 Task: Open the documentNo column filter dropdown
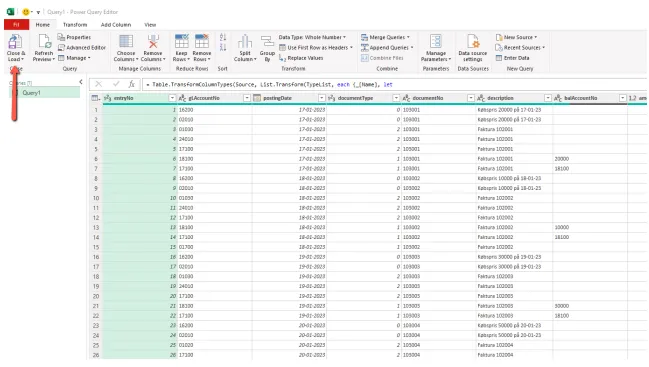[471, 98]
